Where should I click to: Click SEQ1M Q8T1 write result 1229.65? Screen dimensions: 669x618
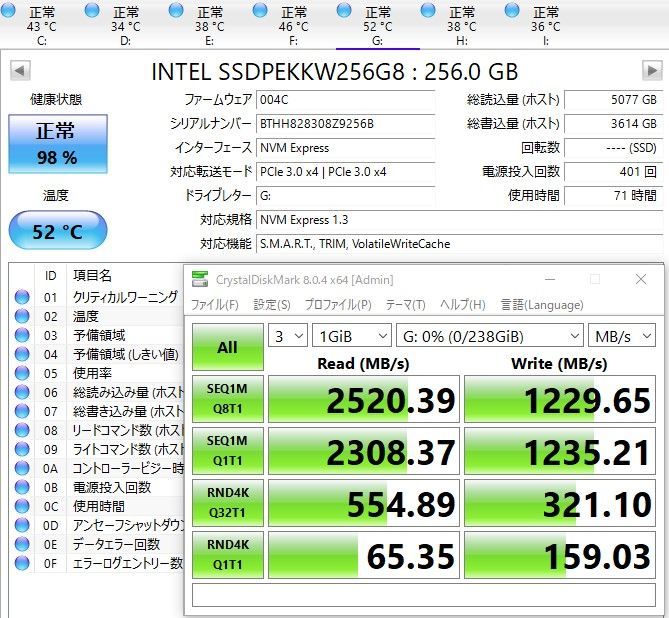tap(560, 399)
